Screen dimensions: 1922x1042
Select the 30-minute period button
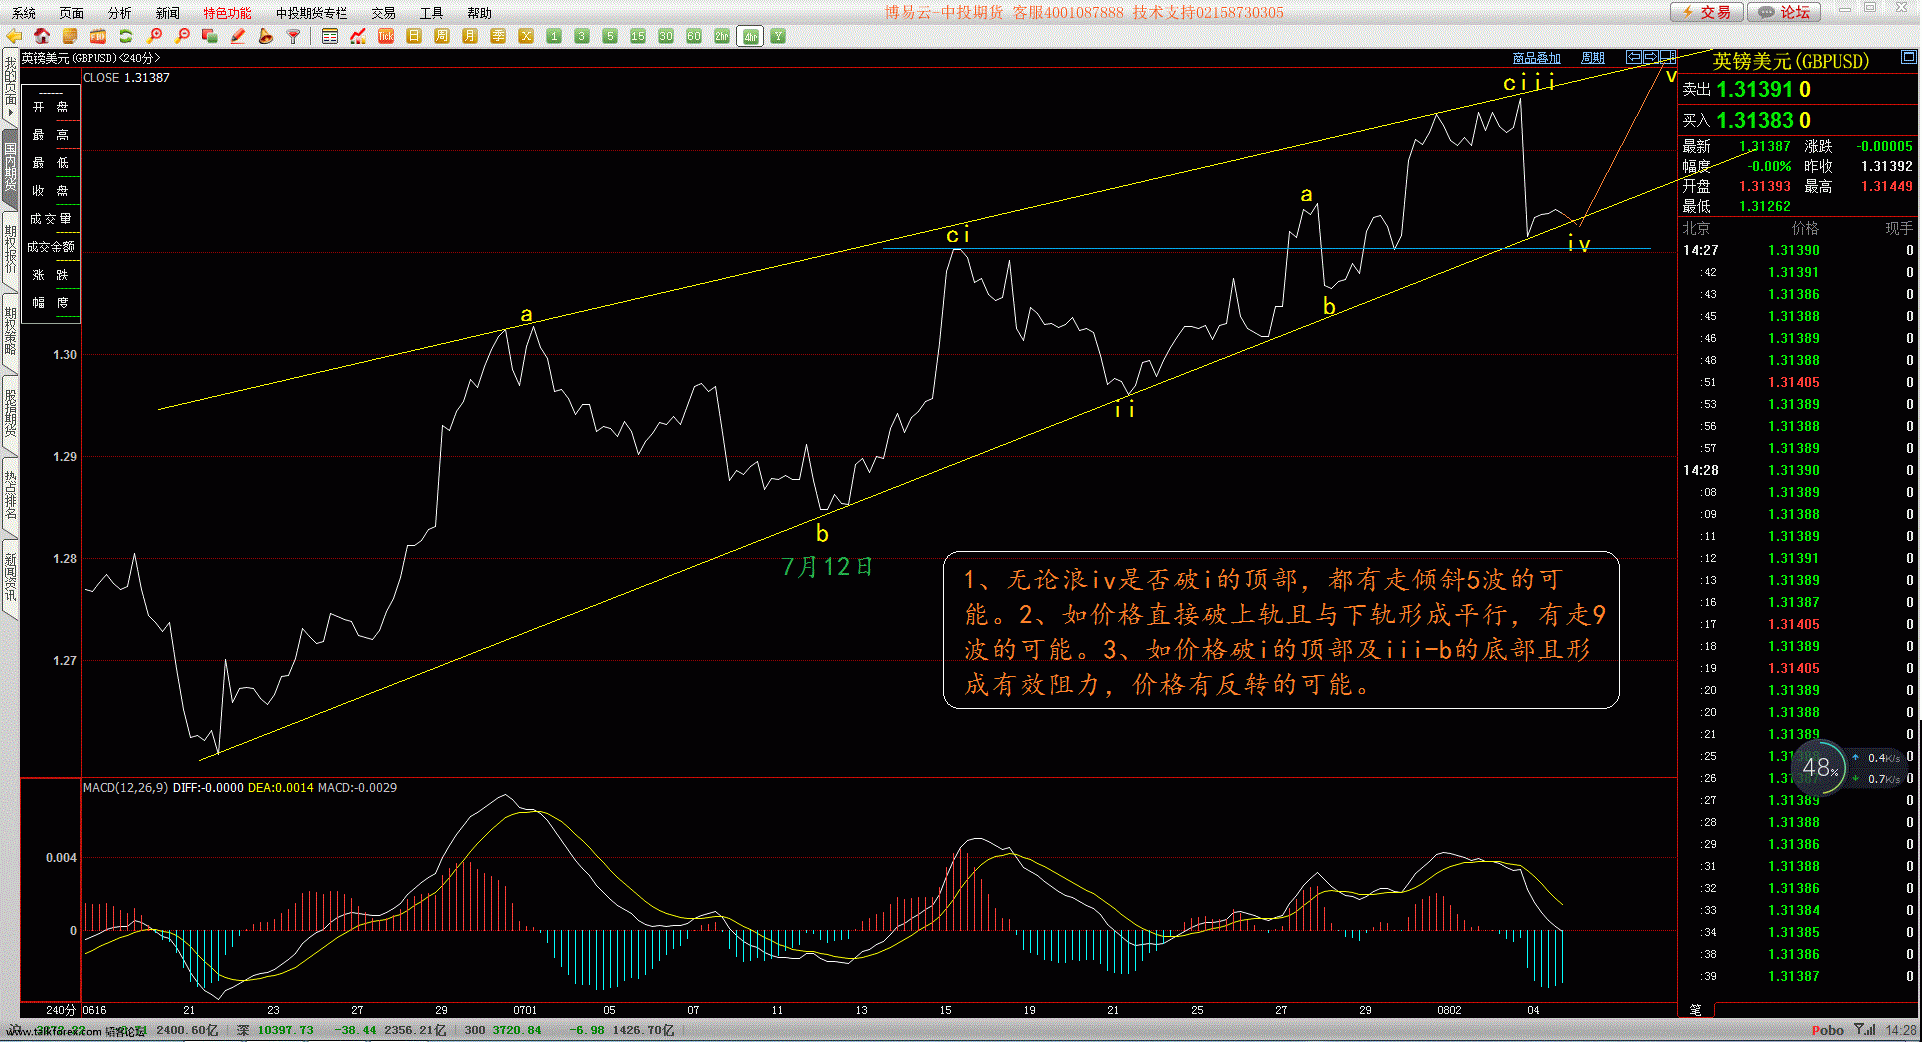pyautogui.click(x=666, y=36)
